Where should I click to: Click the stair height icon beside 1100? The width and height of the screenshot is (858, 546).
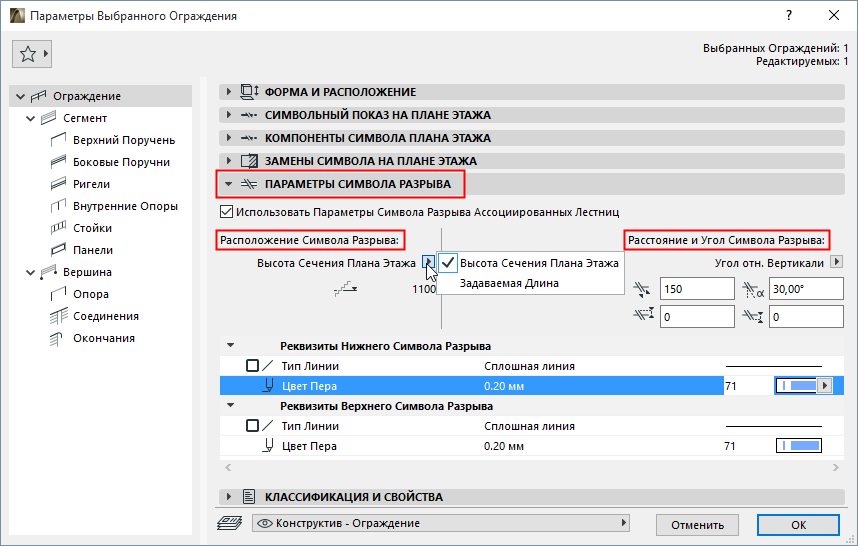point(345,289)
